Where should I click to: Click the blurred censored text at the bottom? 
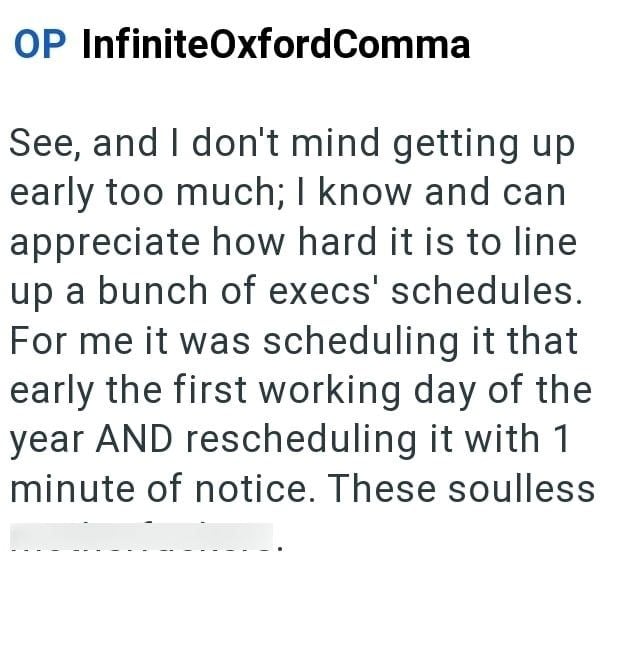[141, 538]
